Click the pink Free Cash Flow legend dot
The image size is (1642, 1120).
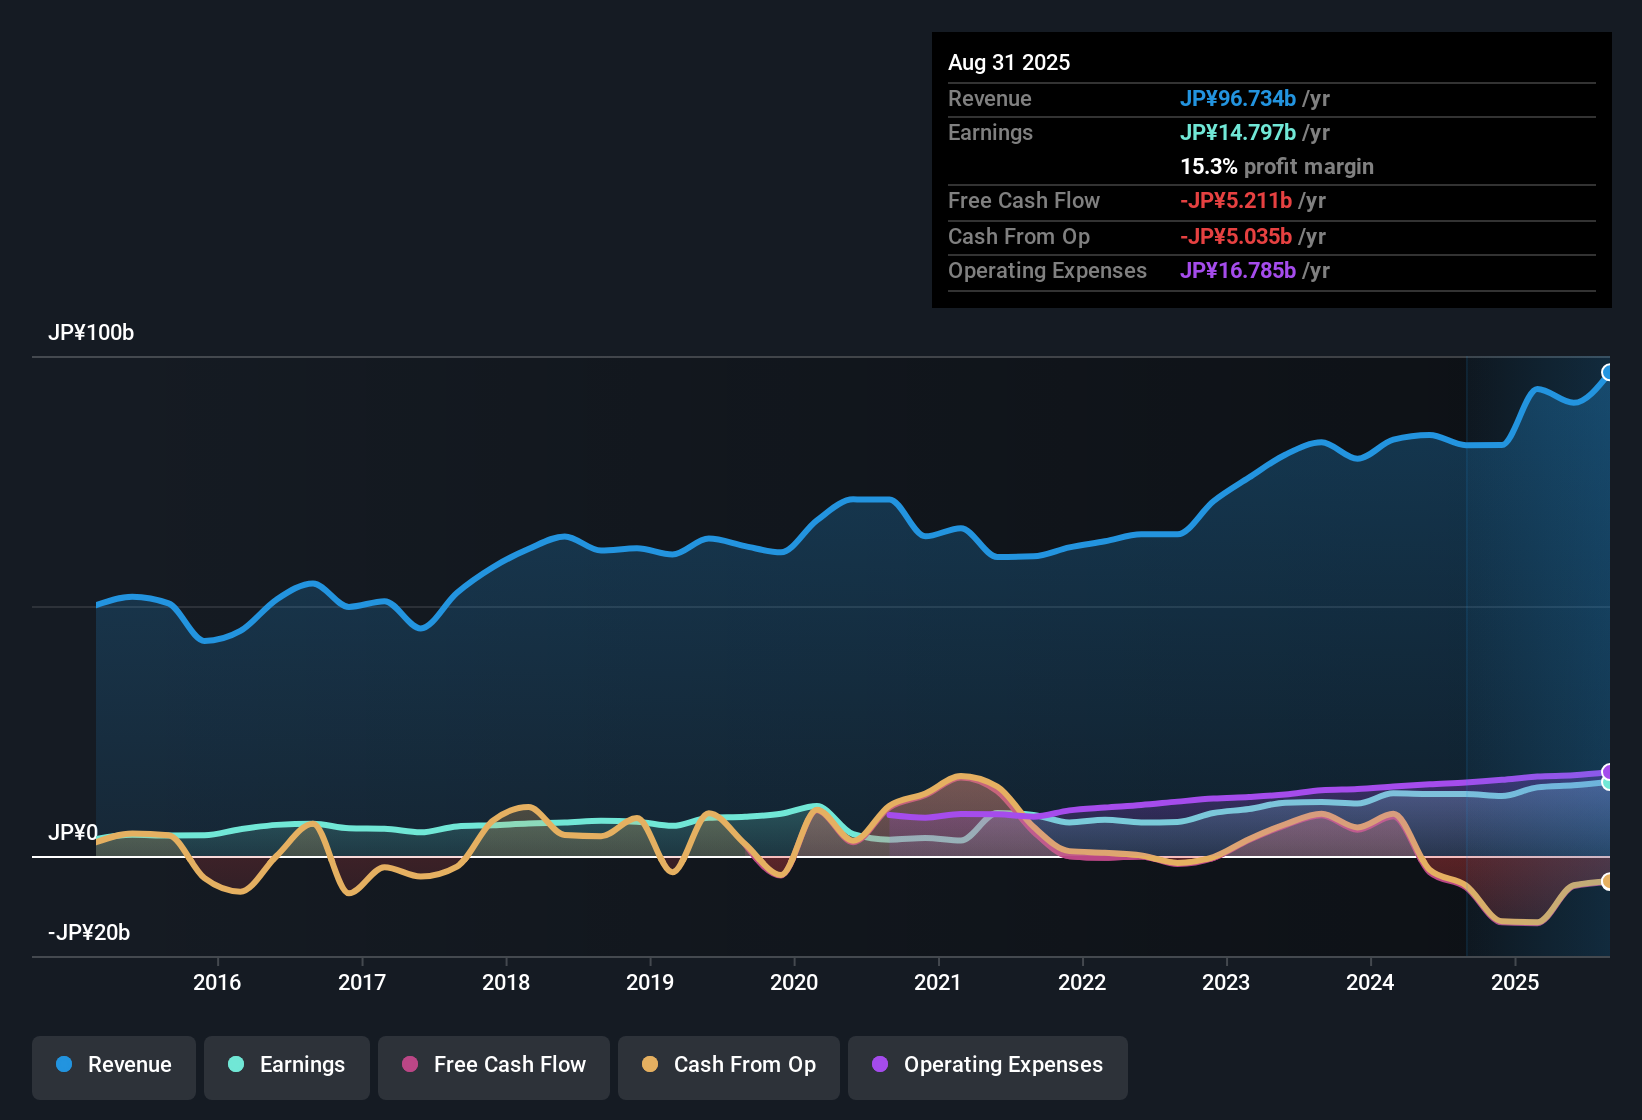pyautogui.click(x=409, y=1065)
